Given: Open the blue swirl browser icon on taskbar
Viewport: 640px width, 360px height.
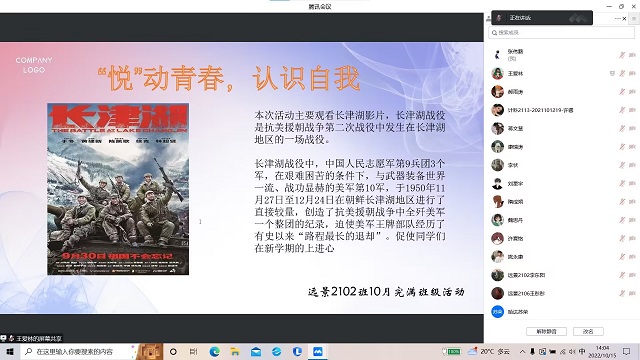Looking at the screenshot, I should click(276, 351).
